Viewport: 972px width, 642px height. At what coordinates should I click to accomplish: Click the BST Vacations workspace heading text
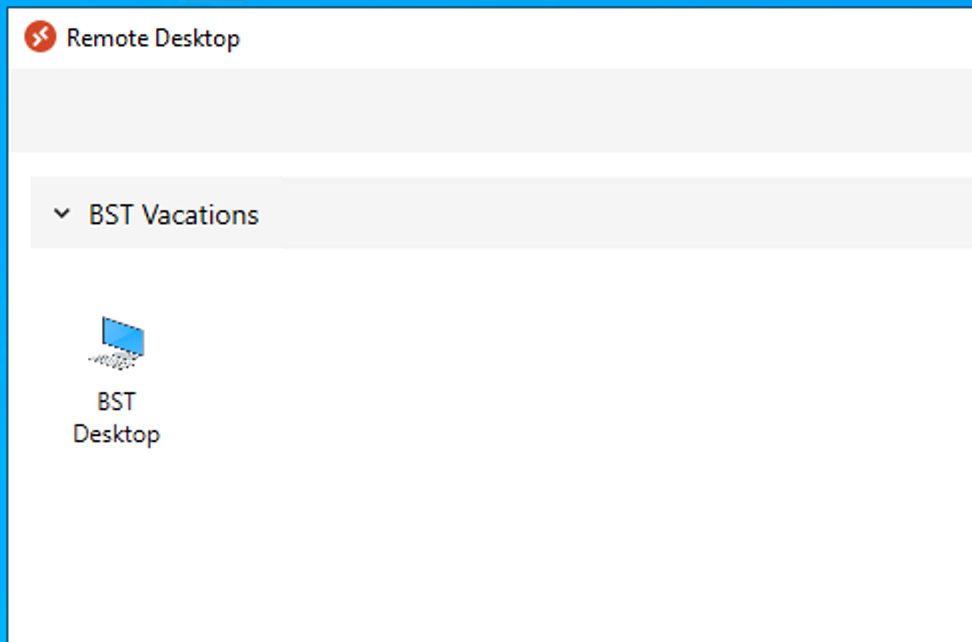(x=173, y=215)
